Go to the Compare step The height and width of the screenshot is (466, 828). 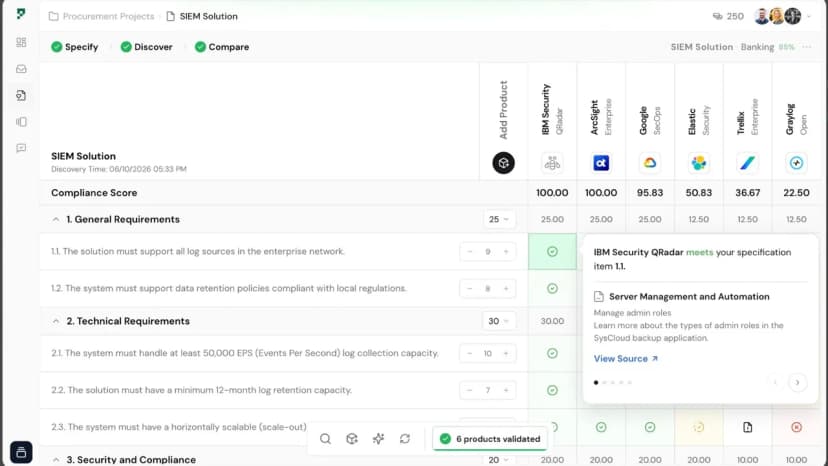click(x=222, y=47)
